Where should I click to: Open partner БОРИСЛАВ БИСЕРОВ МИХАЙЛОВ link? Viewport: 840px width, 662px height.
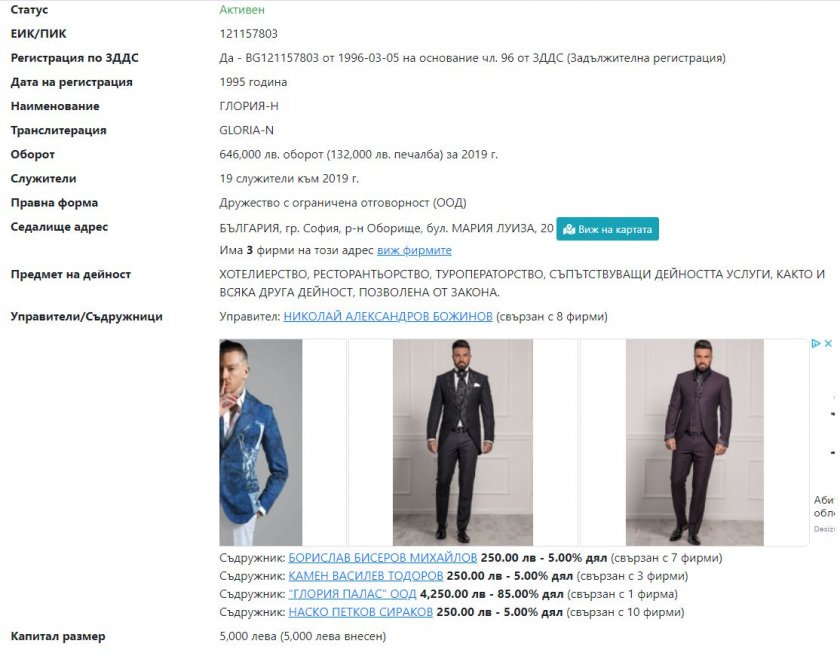pyautogui.click(x=382, y=558)
